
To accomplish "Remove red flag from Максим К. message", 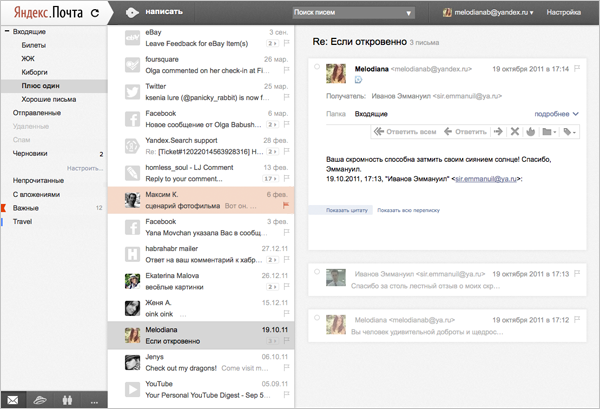I will click(x=286, y=205).
